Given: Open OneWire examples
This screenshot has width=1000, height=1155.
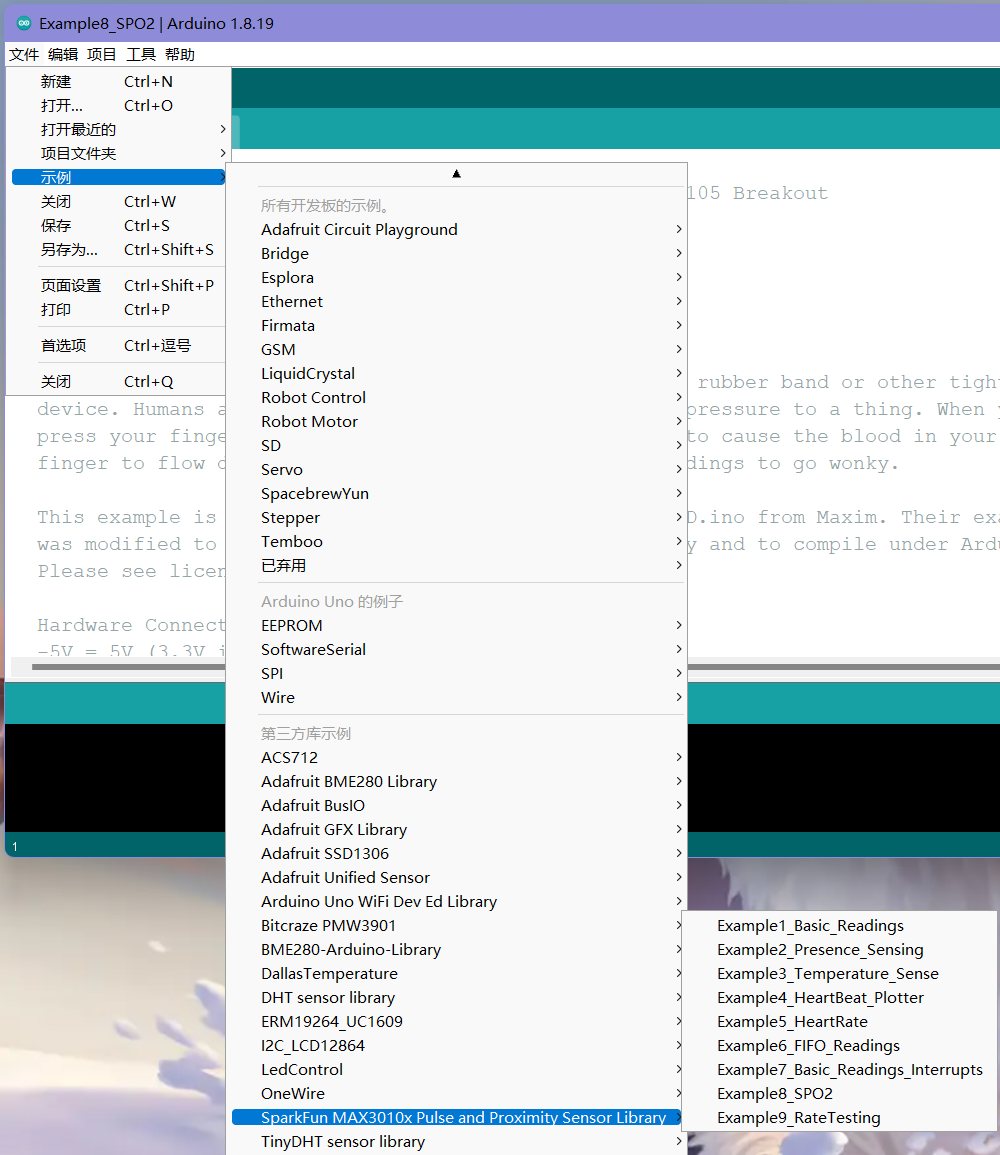Looking at the screenshot, I should point(457,1094).
